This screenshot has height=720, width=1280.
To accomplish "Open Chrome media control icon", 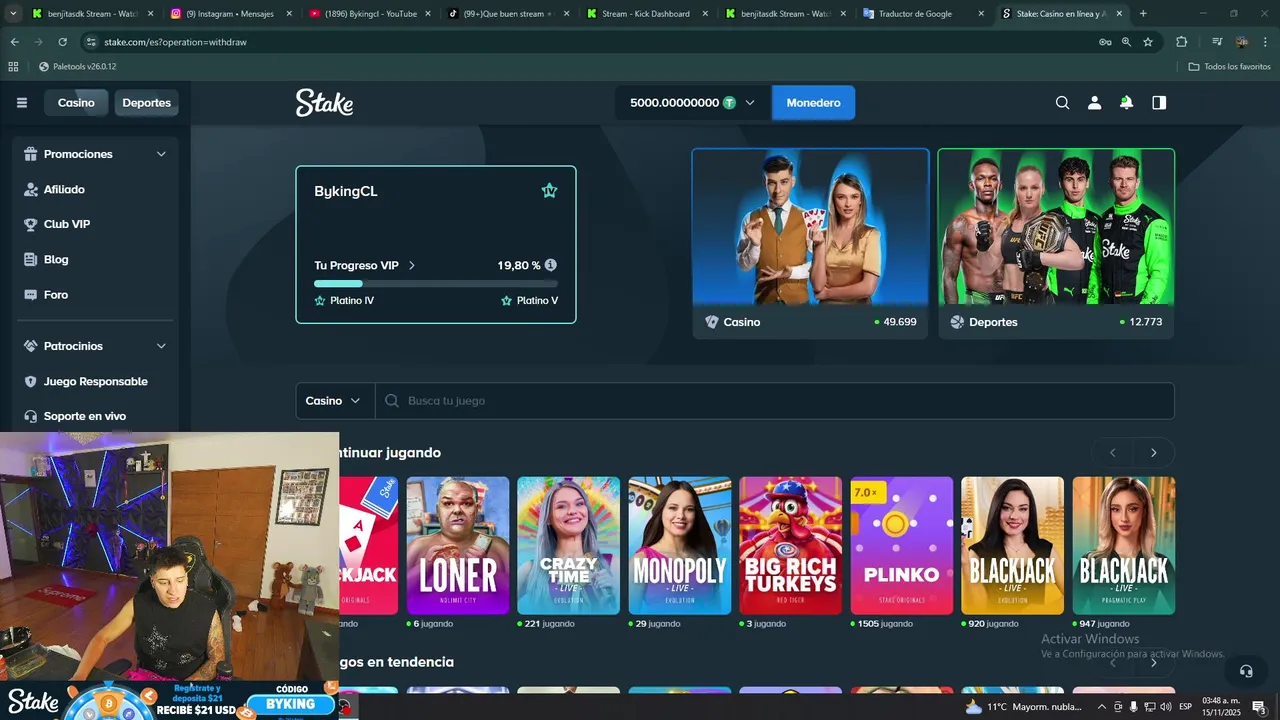I will (1217, 42).
